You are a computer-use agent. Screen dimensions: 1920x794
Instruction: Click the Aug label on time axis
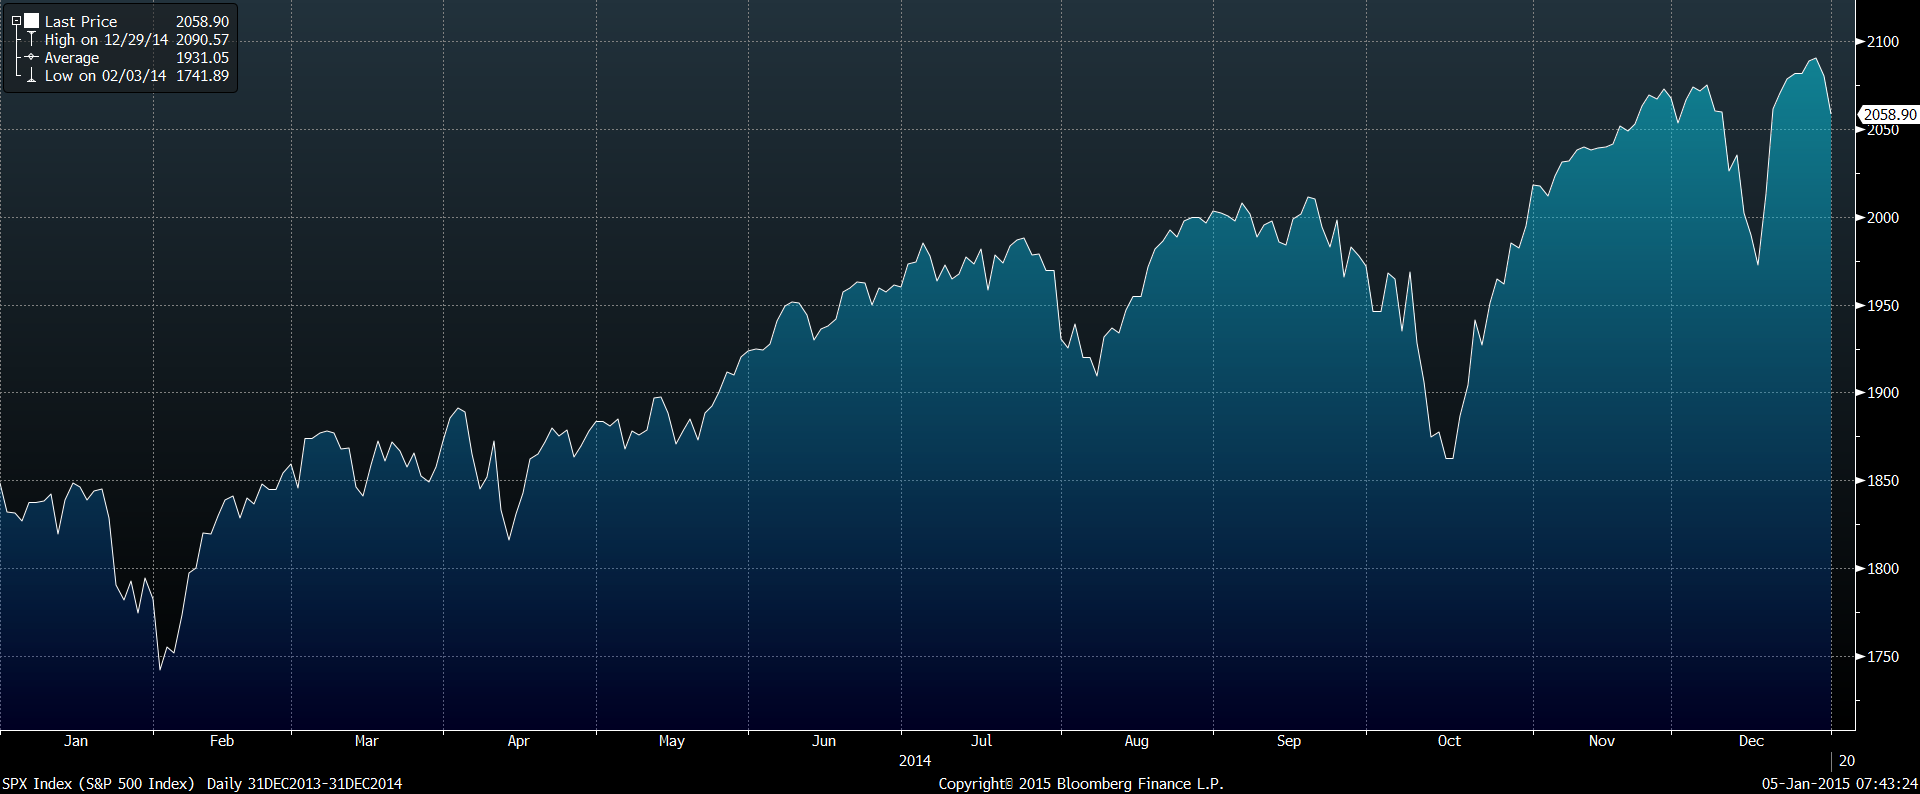(x=1137, y=741)
